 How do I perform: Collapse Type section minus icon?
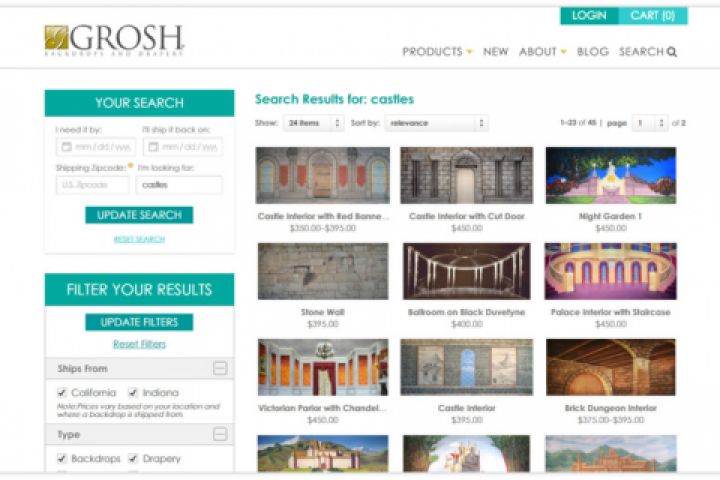click(x=220, y=434)
